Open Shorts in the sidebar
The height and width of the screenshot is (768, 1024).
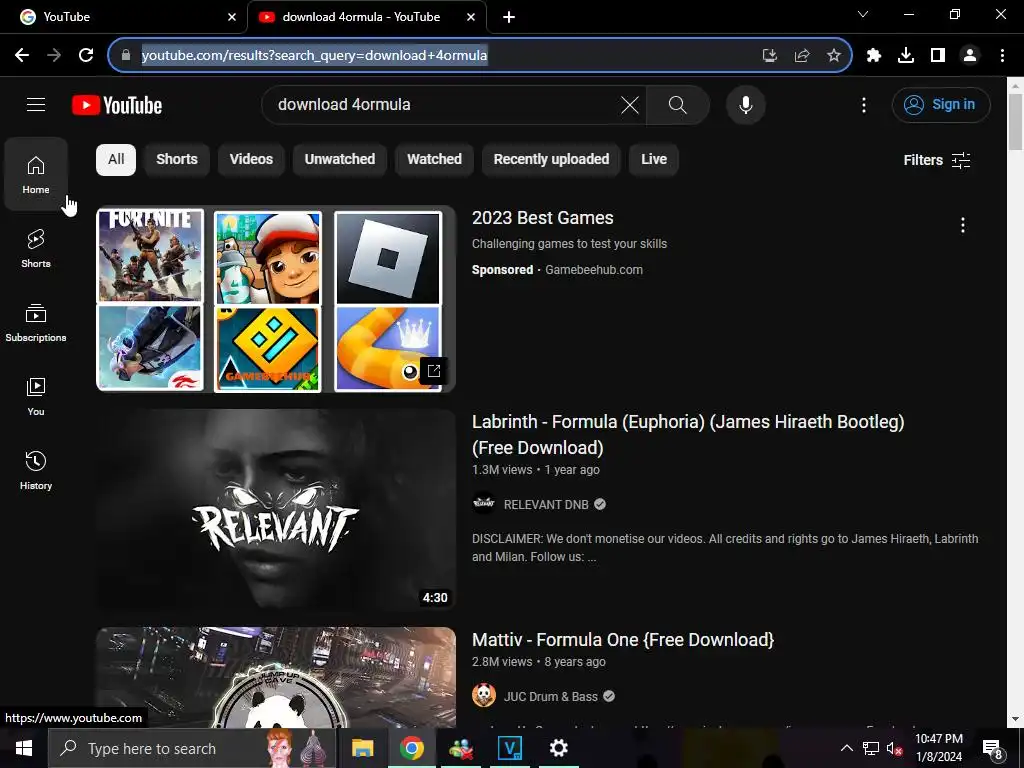click(36, 248)
